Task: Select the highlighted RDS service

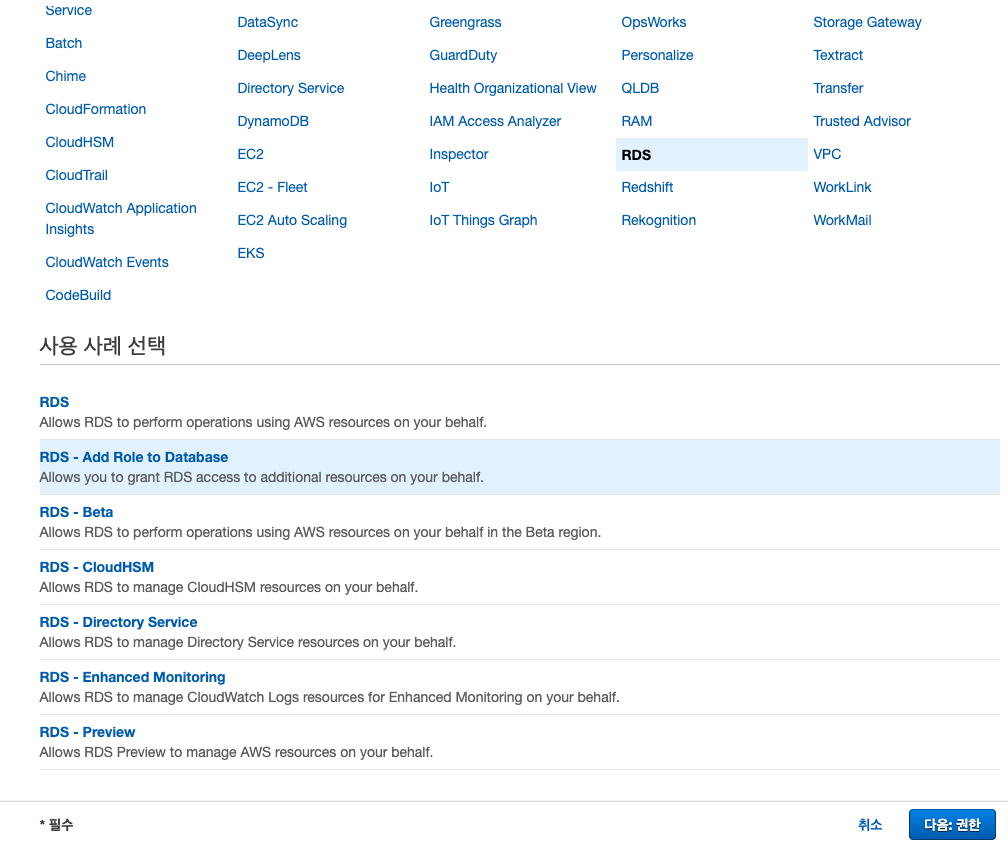Action: (x=636, y=155)
